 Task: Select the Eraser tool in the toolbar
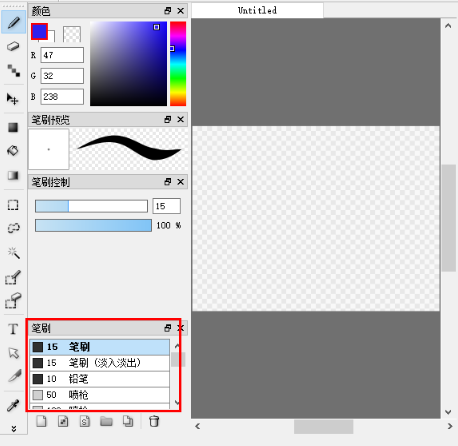point(13,46)
